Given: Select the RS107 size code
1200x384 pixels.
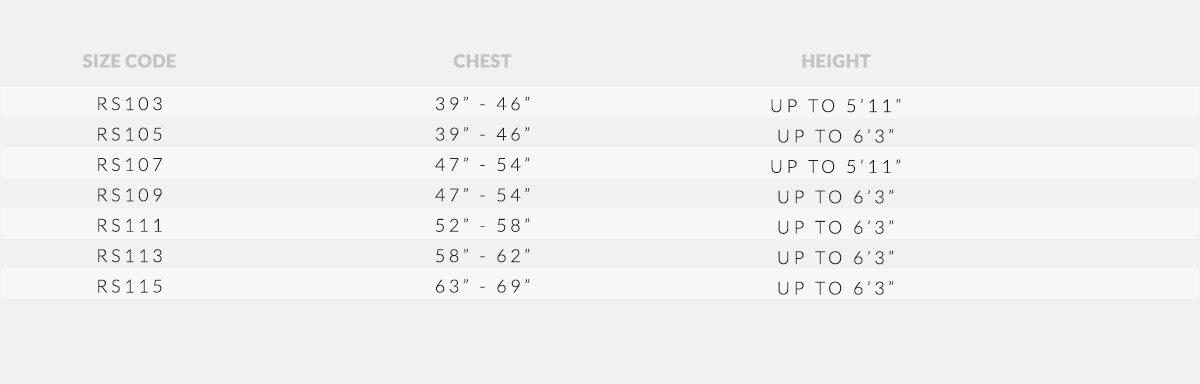Looking at the screenshot, I should (x=130, y=165).
